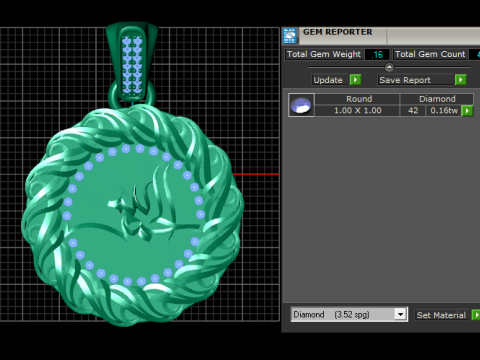Click the green arrow next to Update

click(355, 80)
